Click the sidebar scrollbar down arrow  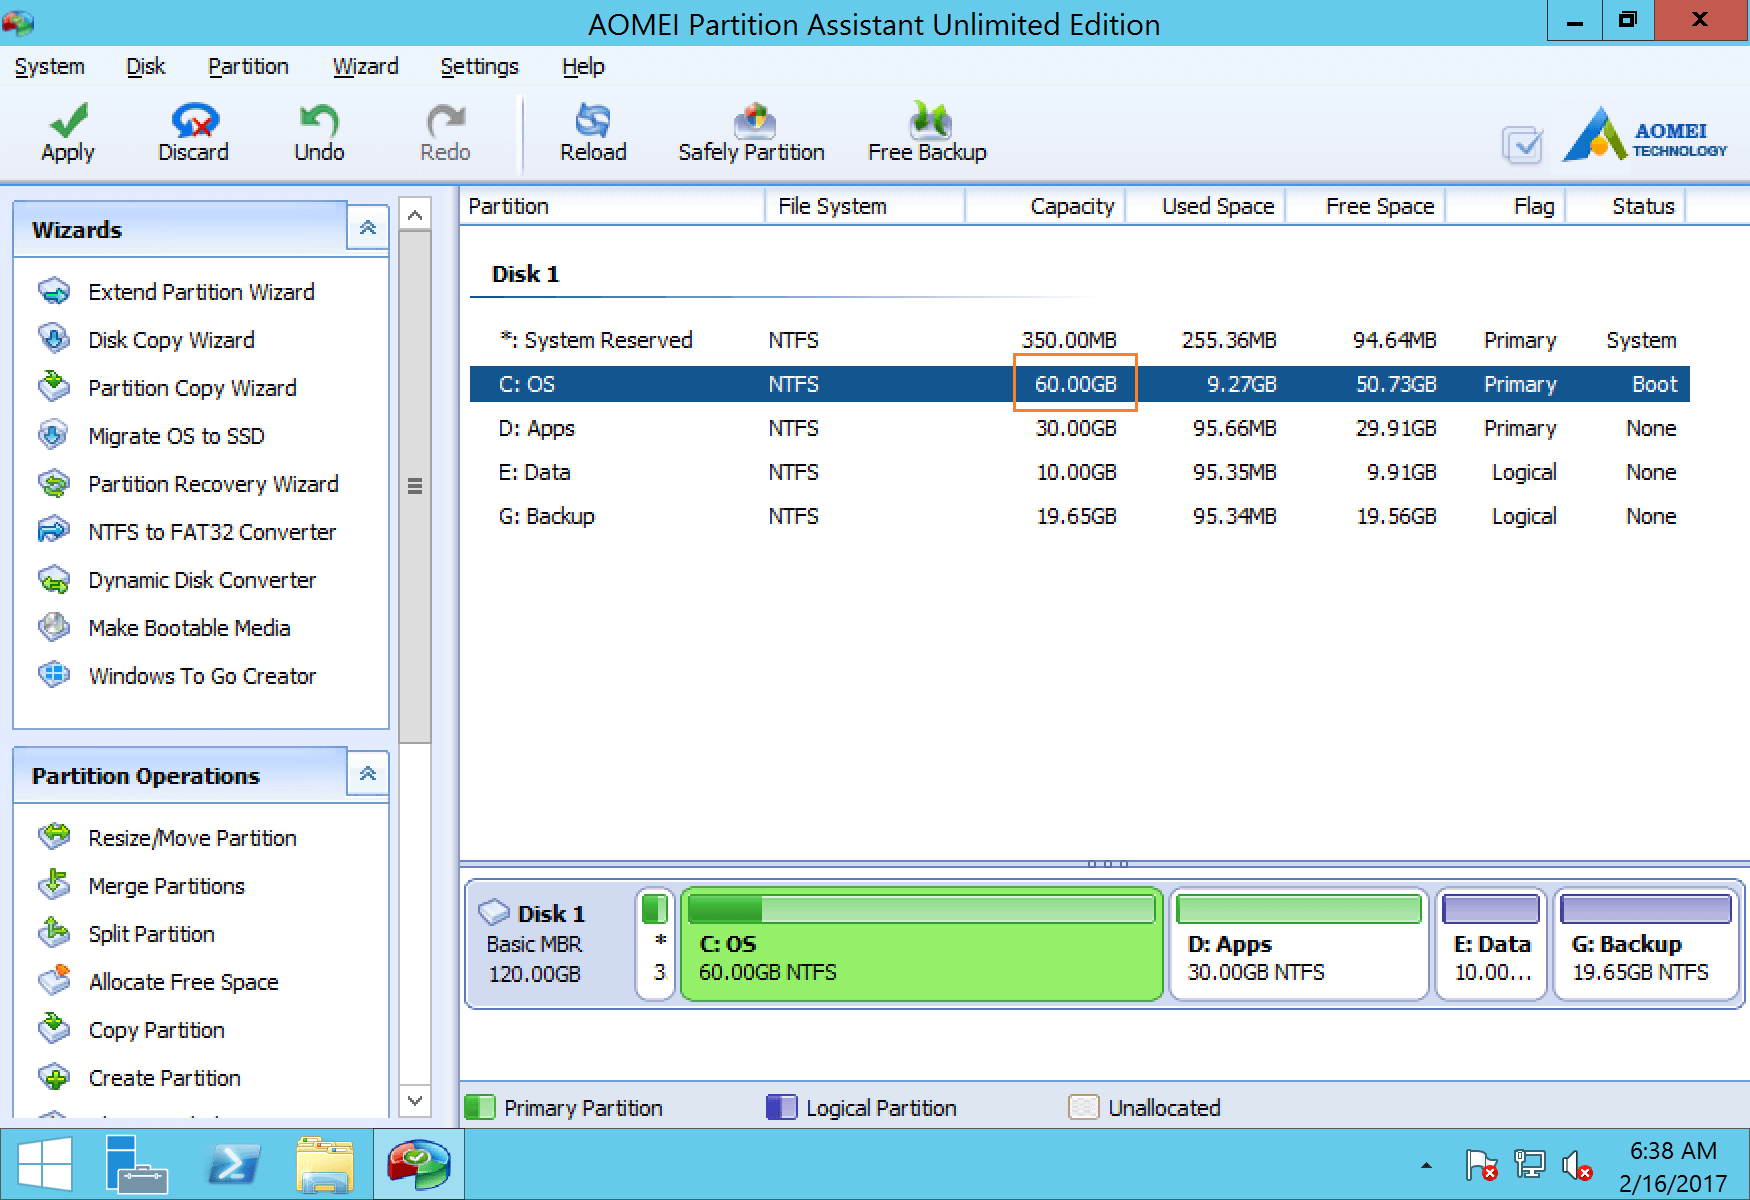(415, 1100)
